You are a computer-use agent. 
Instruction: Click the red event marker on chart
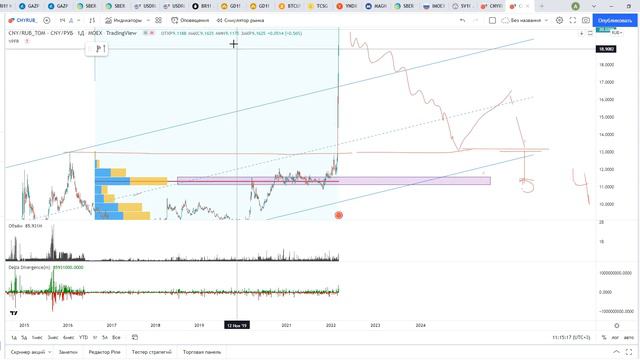[x=338, y=215]
